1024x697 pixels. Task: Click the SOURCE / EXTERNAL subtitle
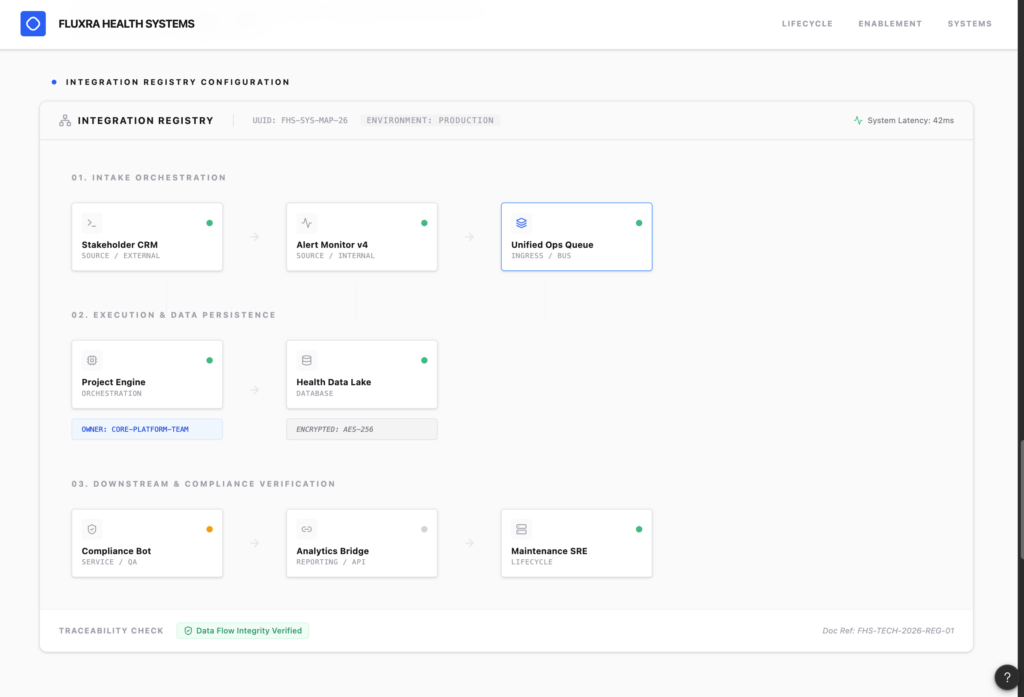(x=121, y=255)
